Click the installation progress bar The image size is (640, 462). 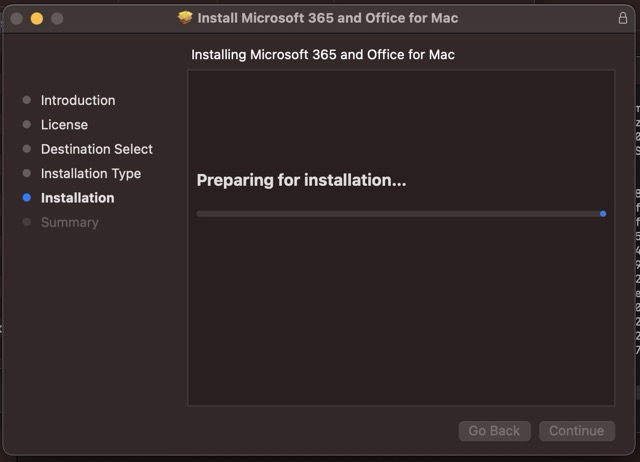400,213
